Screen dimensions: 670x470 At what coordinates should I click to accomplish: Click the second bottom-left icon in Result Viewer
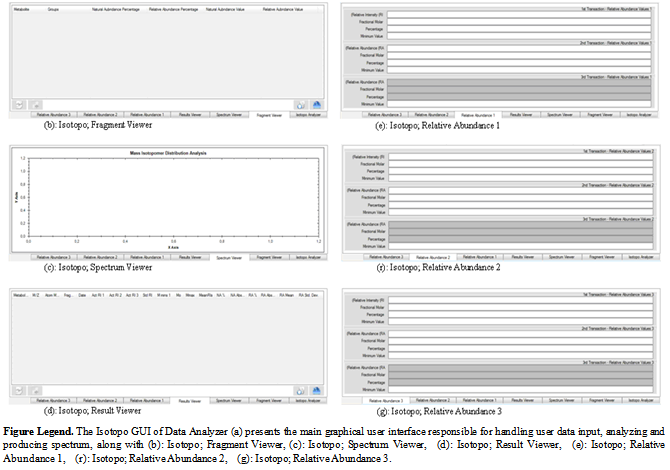(x=34, y=391)
